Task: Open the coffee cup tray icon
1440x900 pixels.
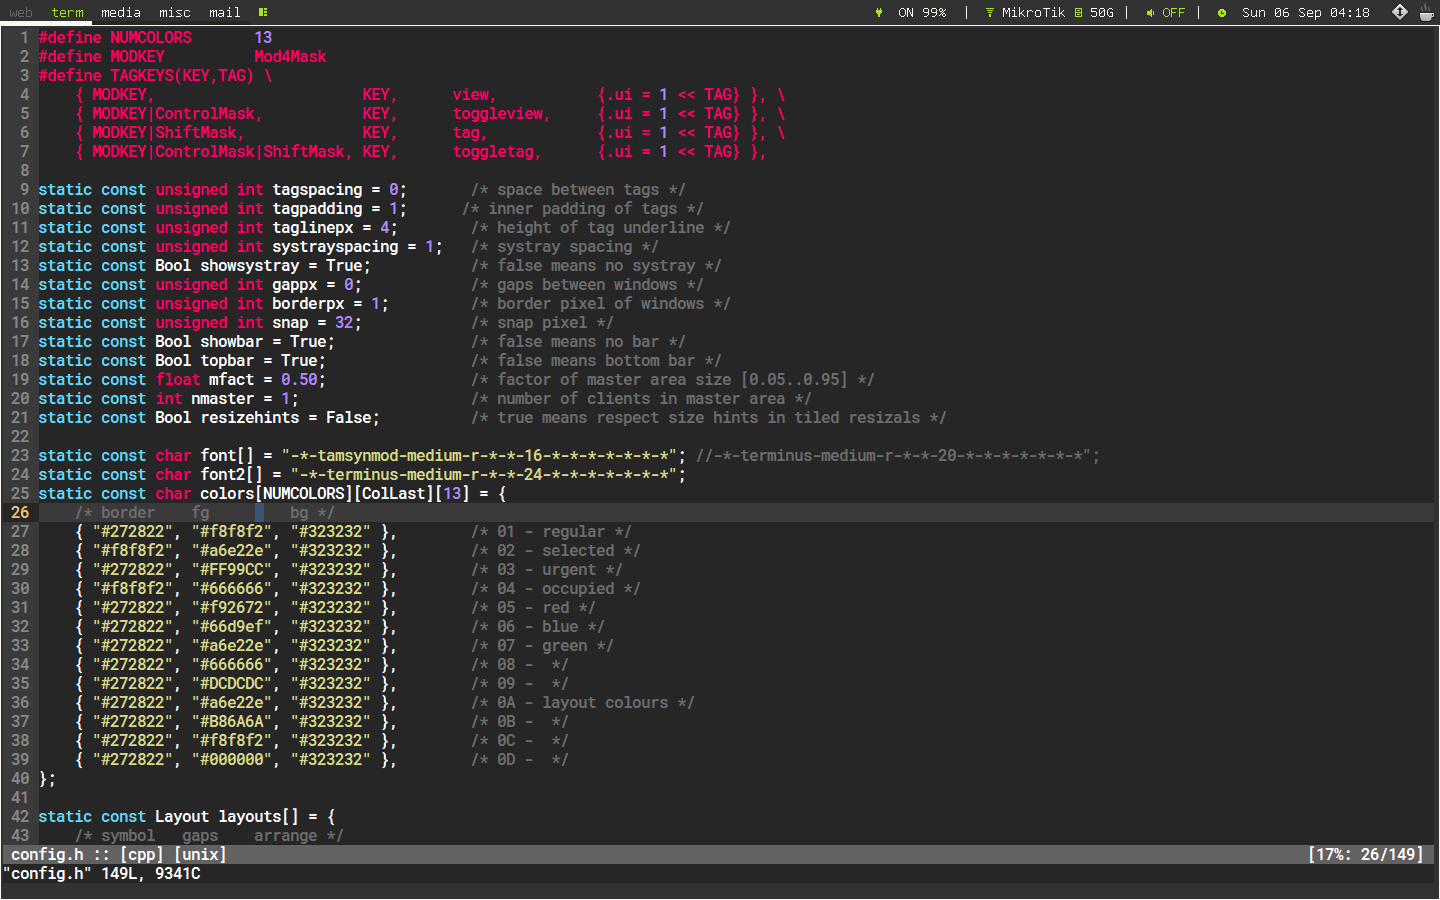Action: coord(1427,12)
